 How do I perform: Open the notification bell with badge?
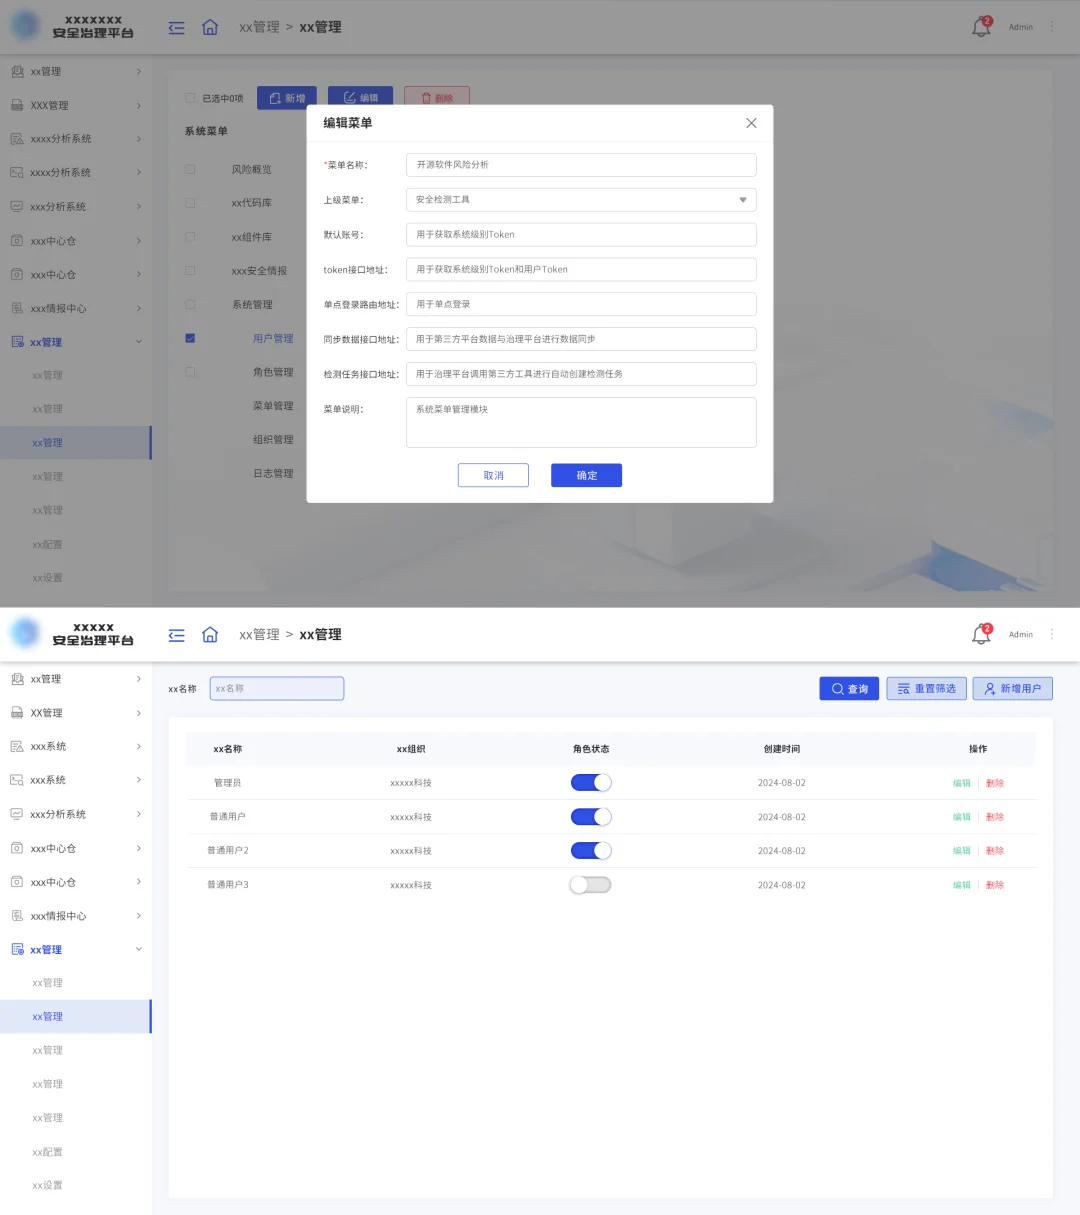981,26
